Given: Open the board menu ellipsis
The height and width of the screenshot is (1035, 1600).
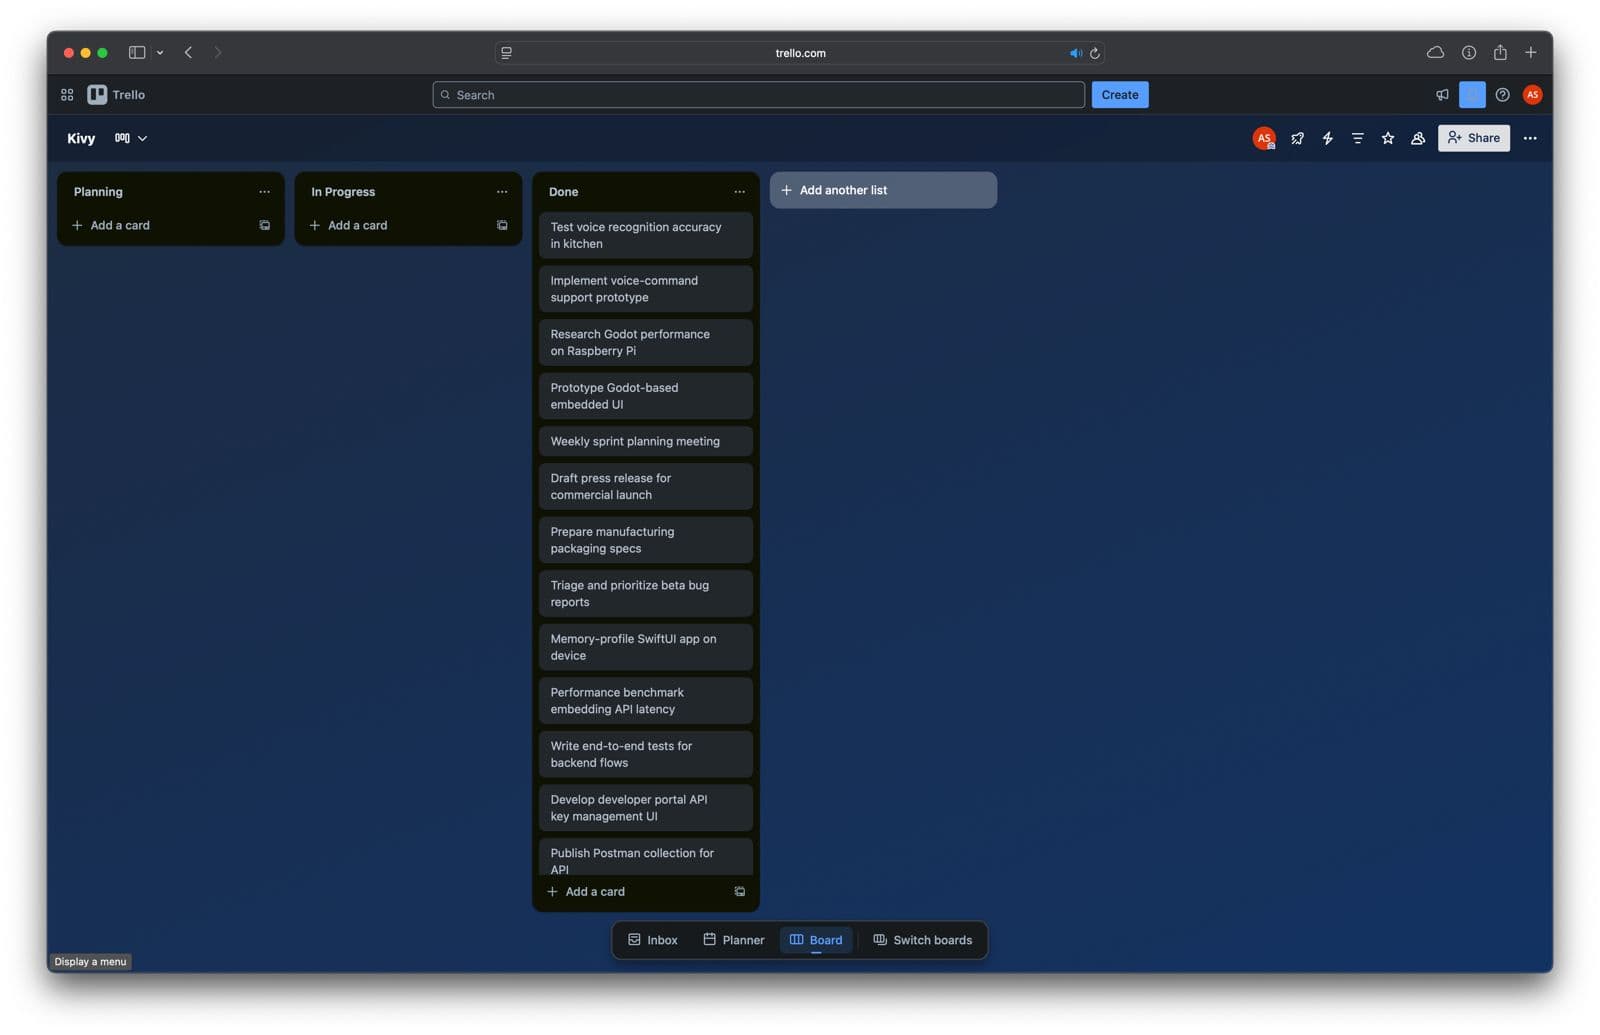Looking at the screenshot, I should (1529, 138).
